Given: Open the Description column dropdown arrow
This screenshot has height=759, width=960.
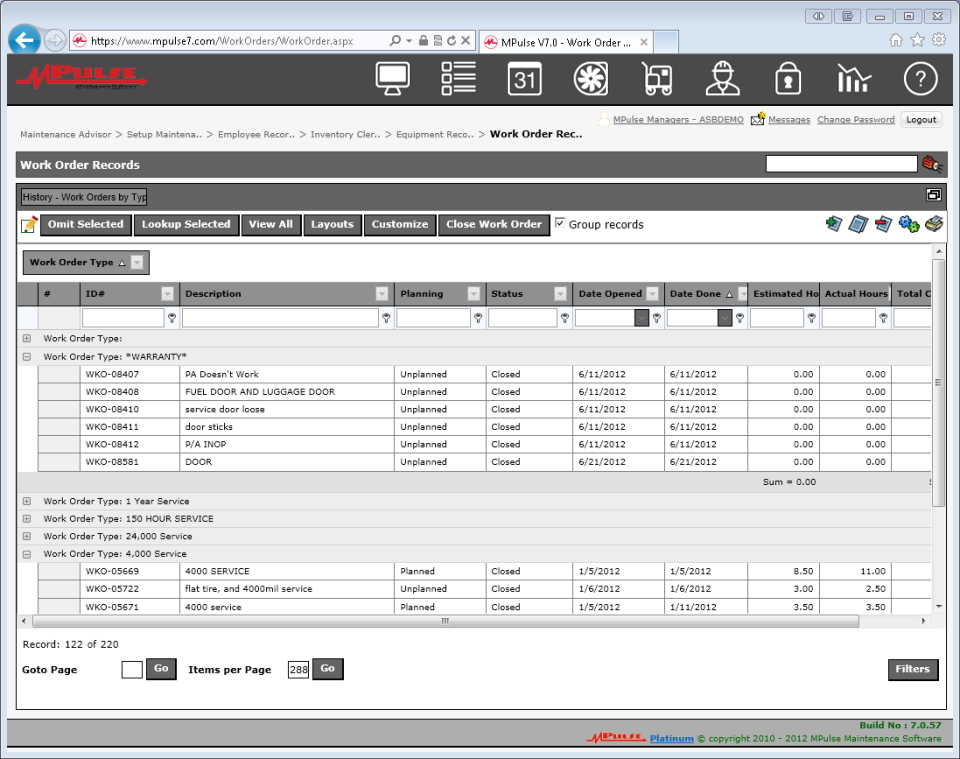Looking at the screenshot, I should (x=381, y=294).
